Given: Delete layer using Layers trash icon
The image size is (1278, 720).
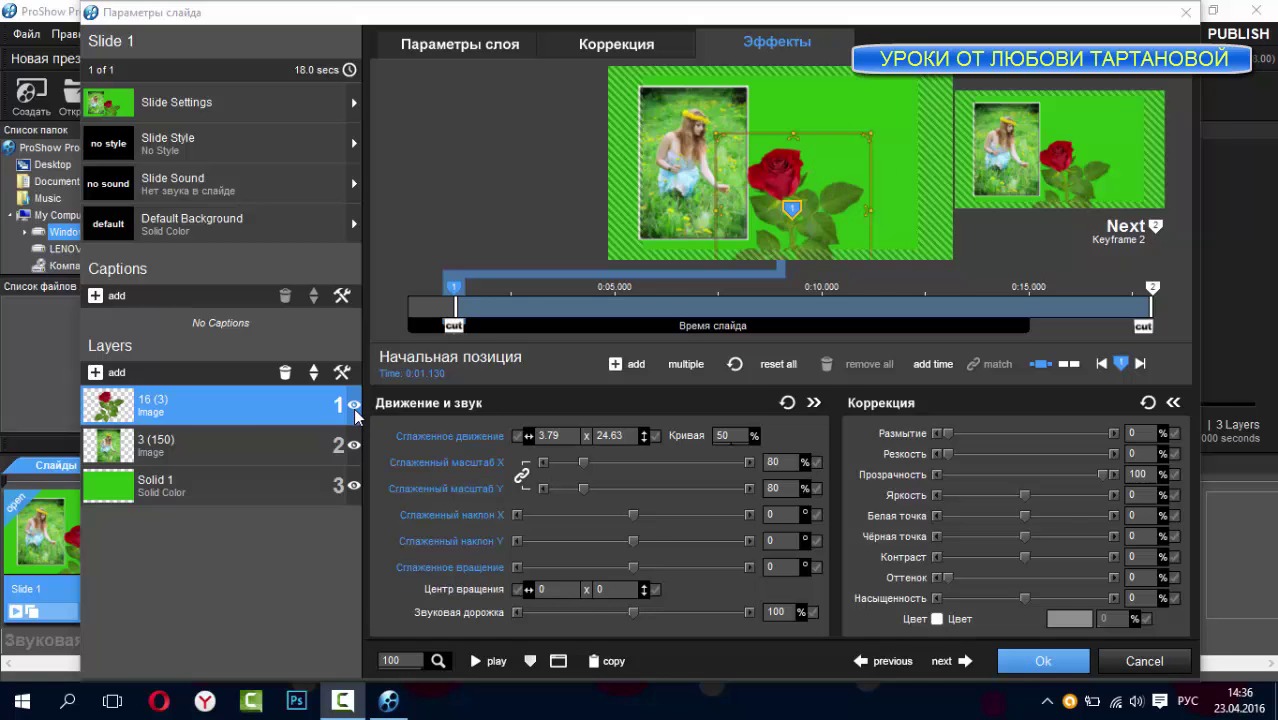Looking at the screenshot, I should click(285, 373).
